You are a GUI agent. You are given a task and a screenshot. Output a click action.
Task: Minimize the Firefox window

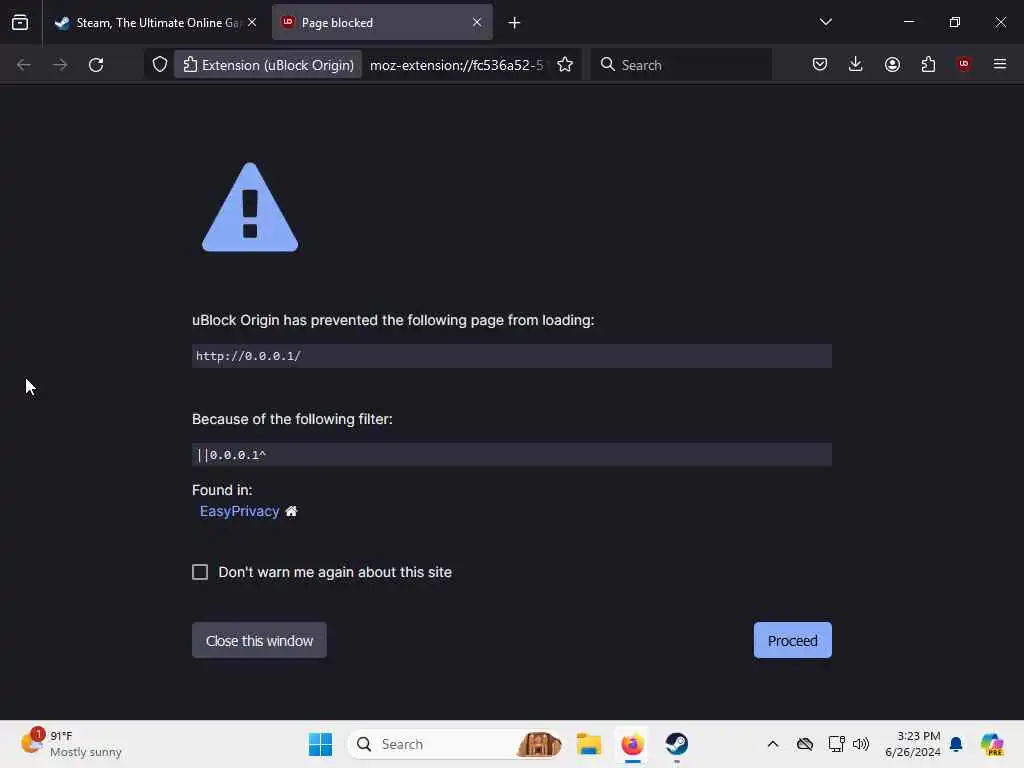(x=908, y=22)
